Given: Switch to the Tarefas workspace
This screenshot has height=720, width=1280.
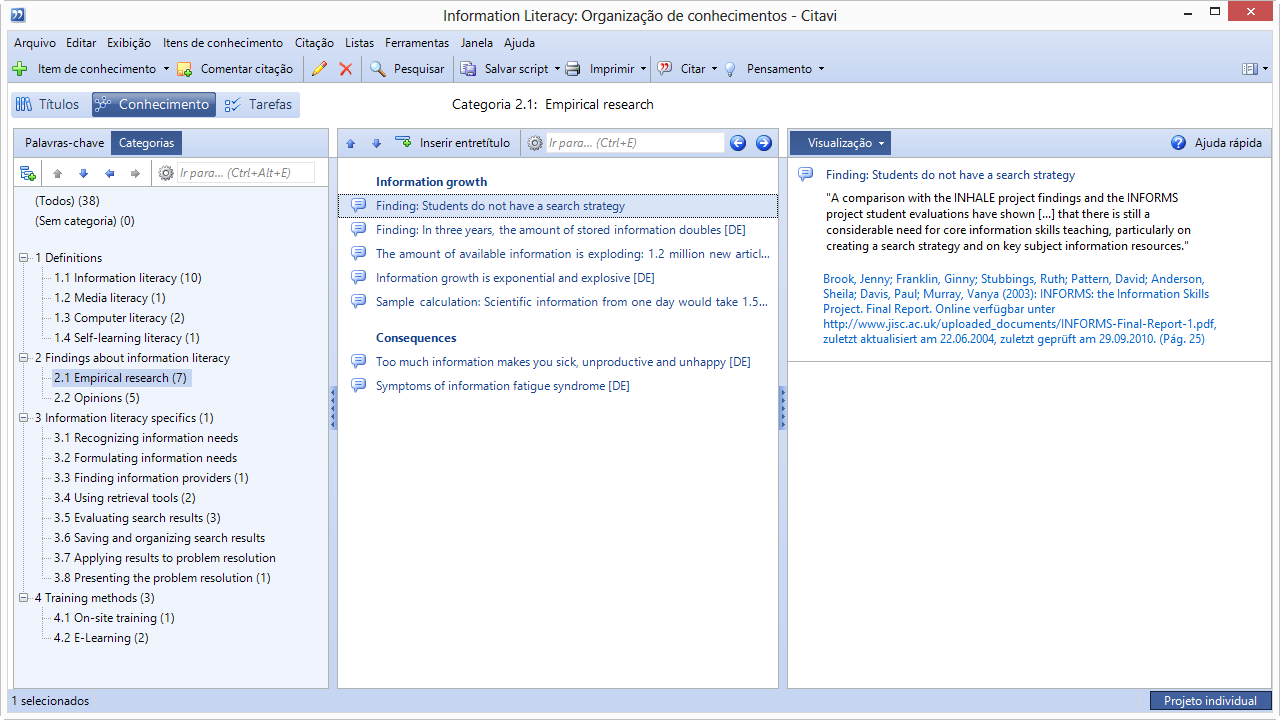Looking at the screenshot, I should [258, 104].
